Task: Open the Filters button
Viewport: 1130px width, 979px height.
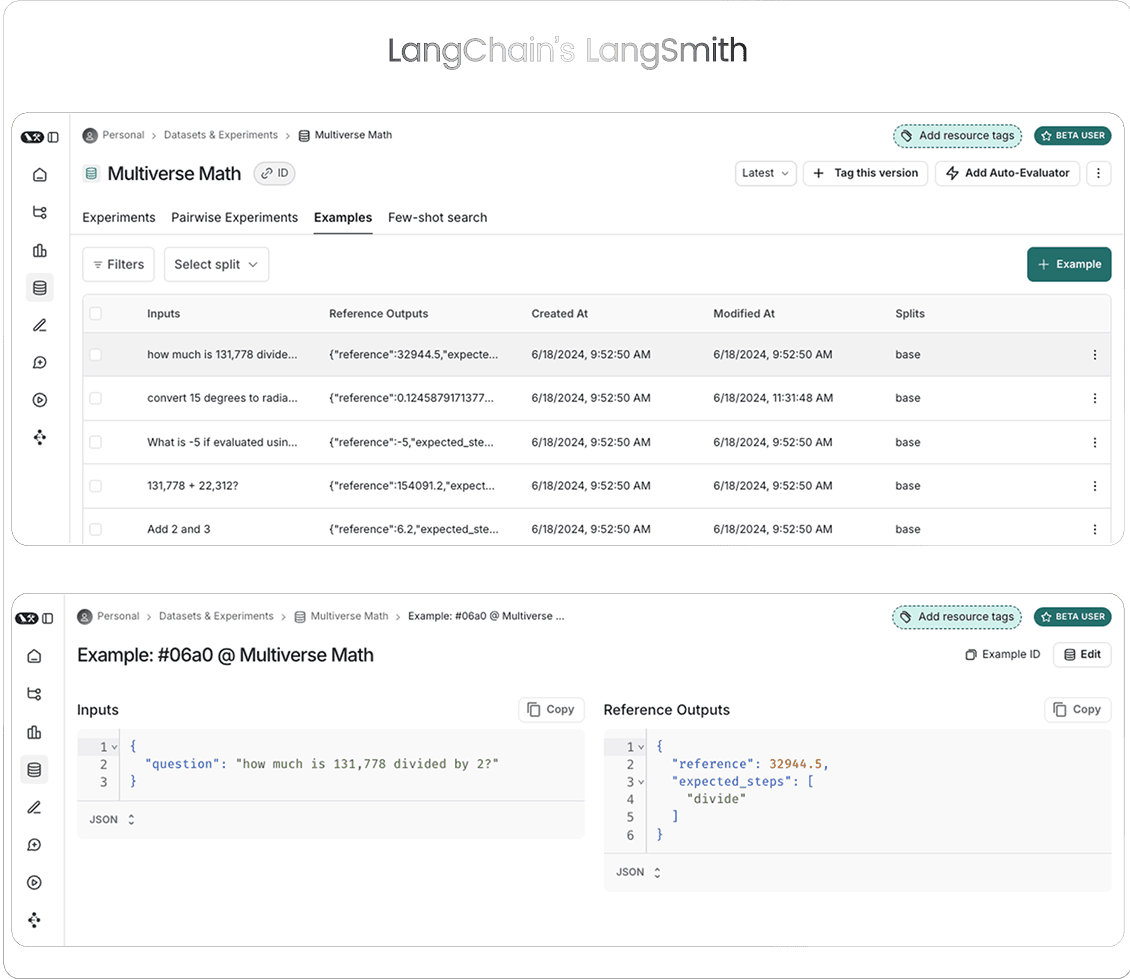Action: coord(118,265)
